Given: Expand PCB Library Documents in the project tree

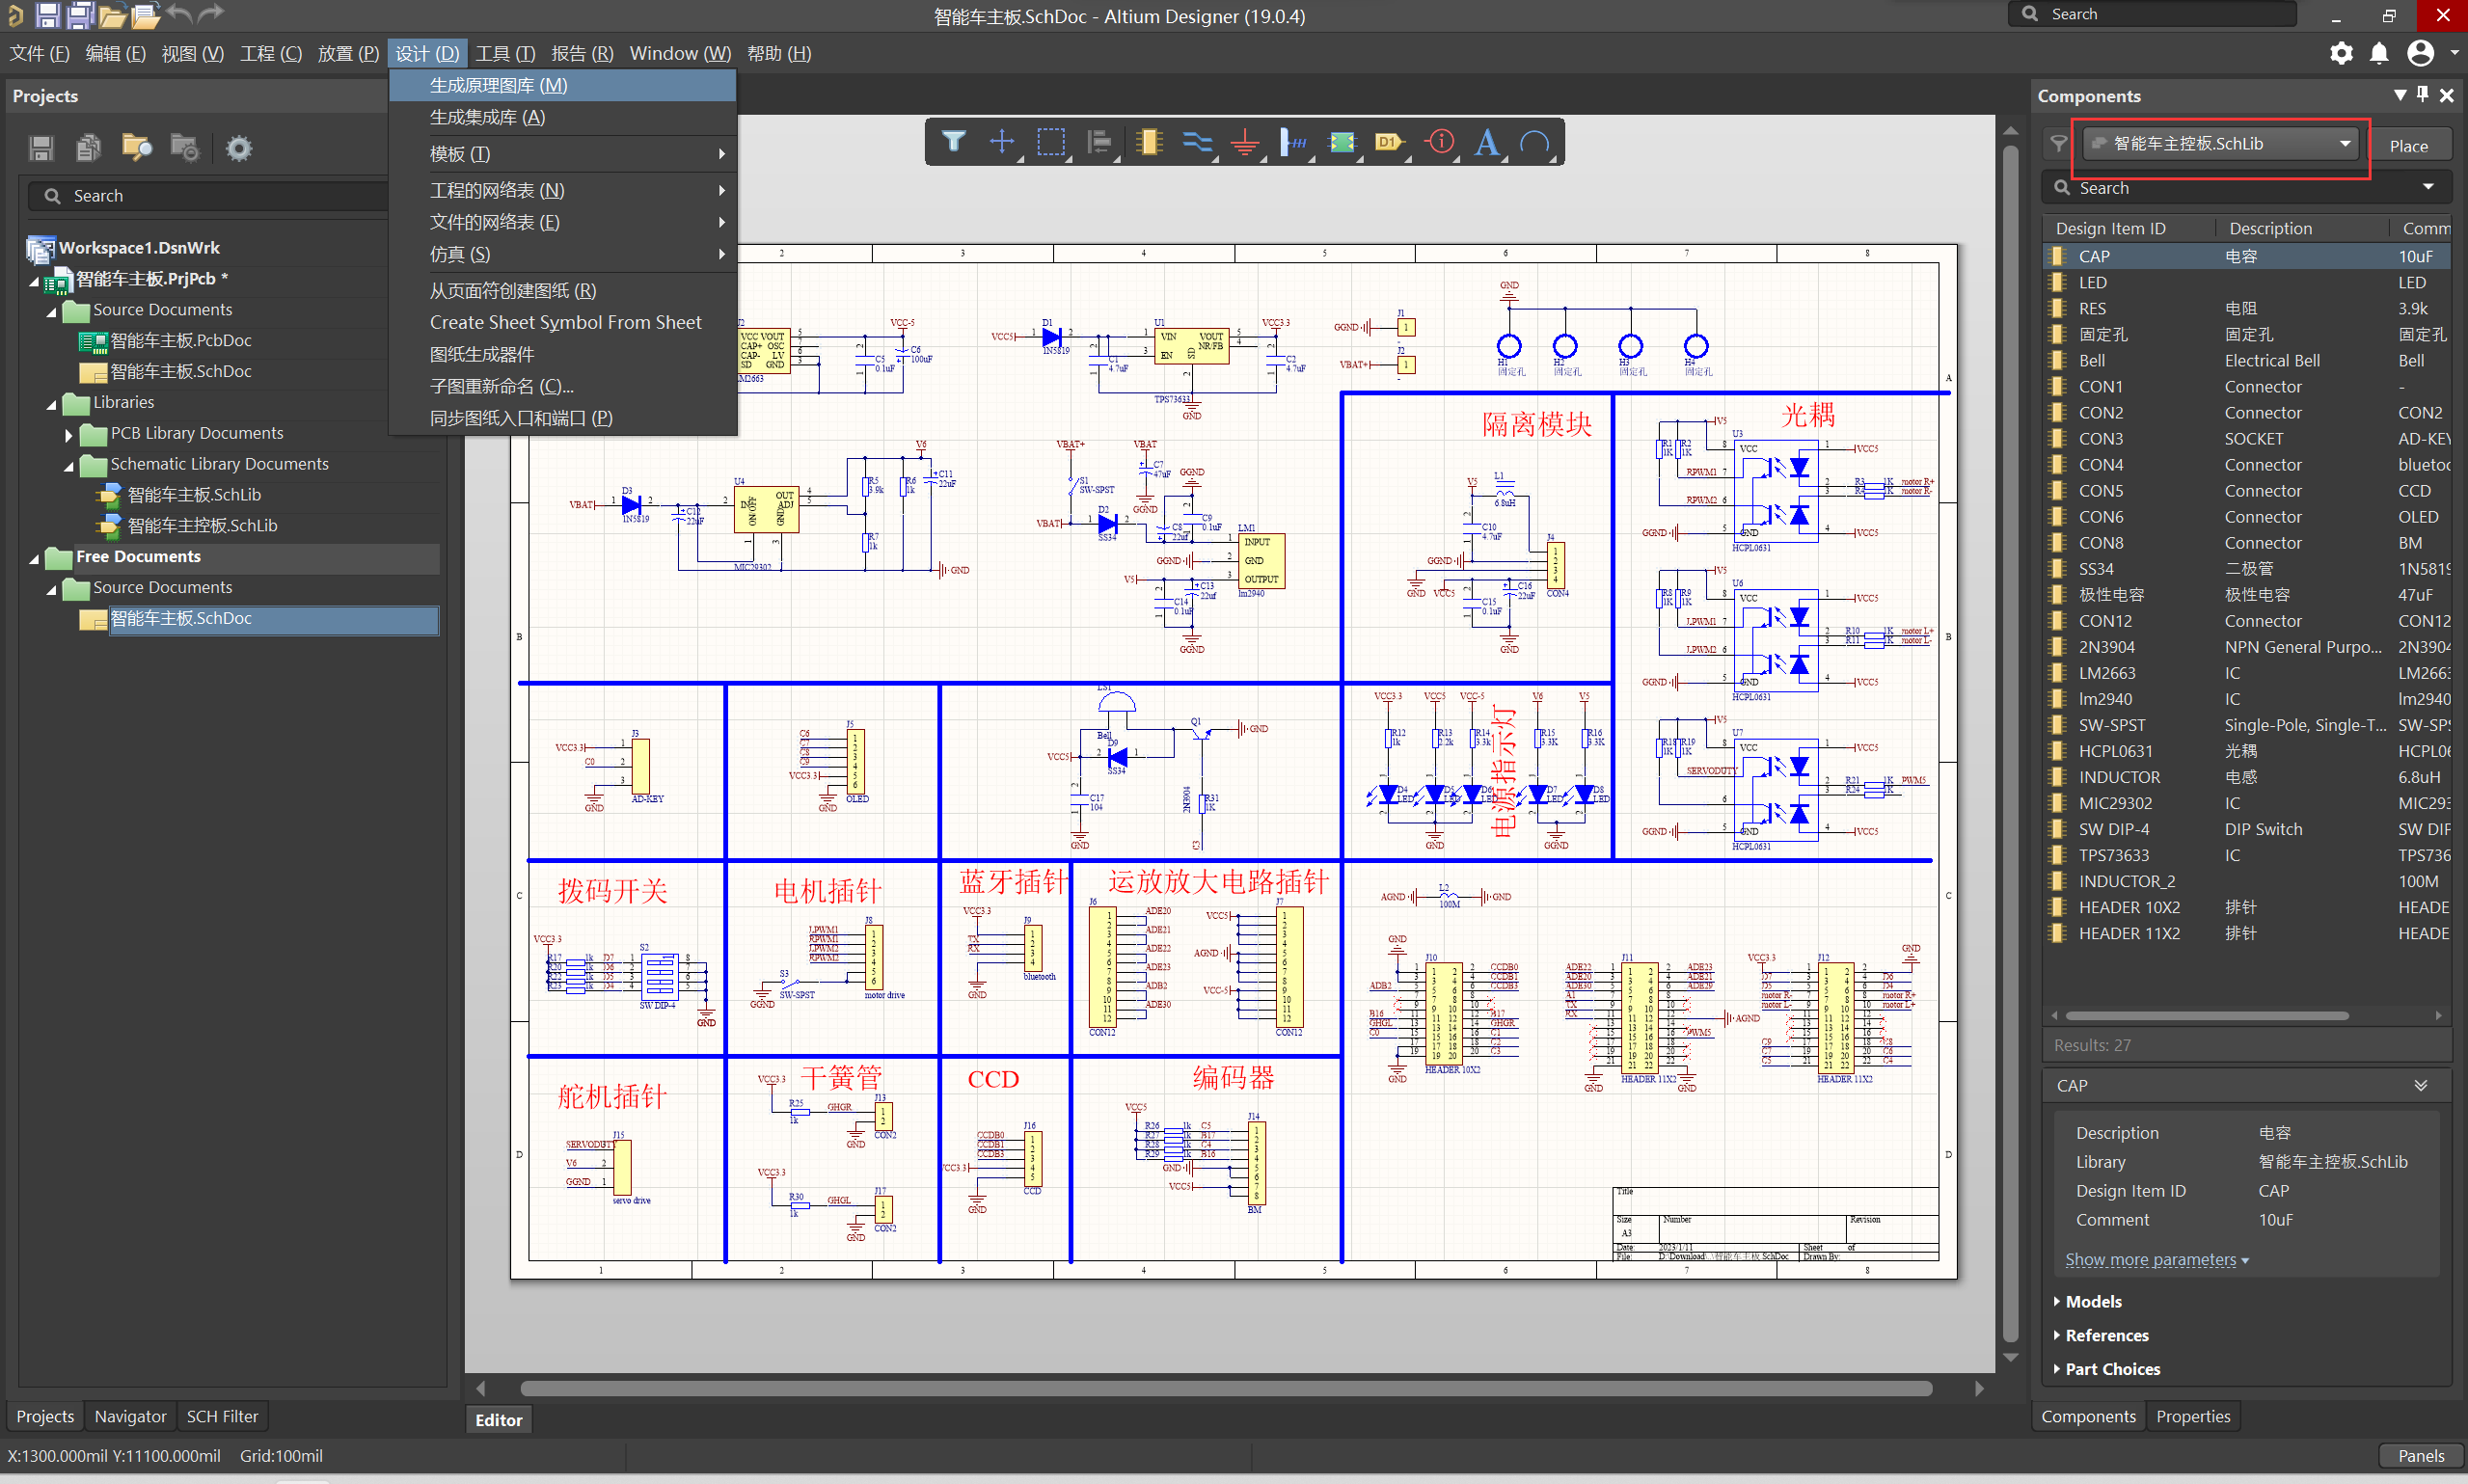Looking at the screenshot, I should 68,433.
